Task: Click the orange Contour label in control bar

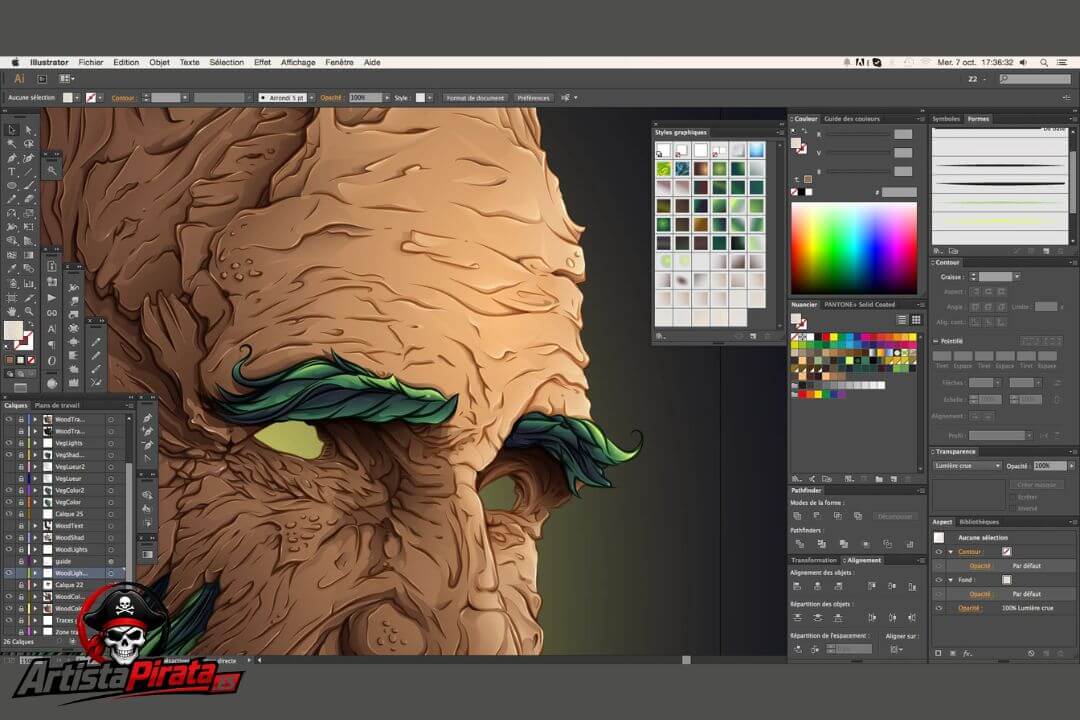Action: tap(123, 98)
